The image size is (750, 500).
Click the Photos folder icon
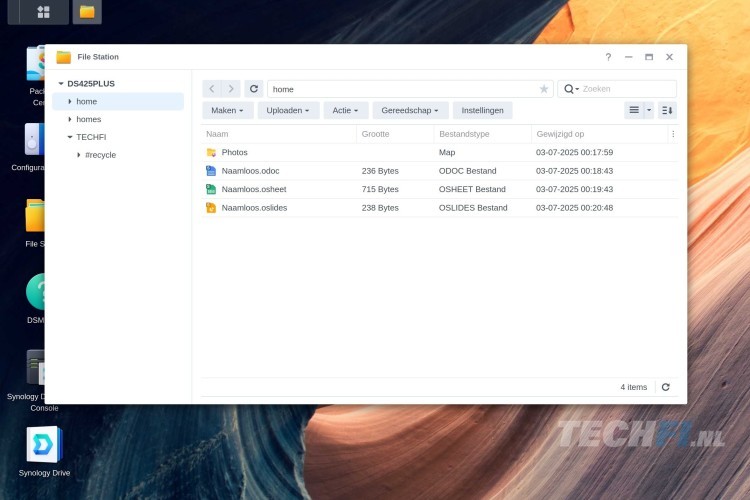211,153
